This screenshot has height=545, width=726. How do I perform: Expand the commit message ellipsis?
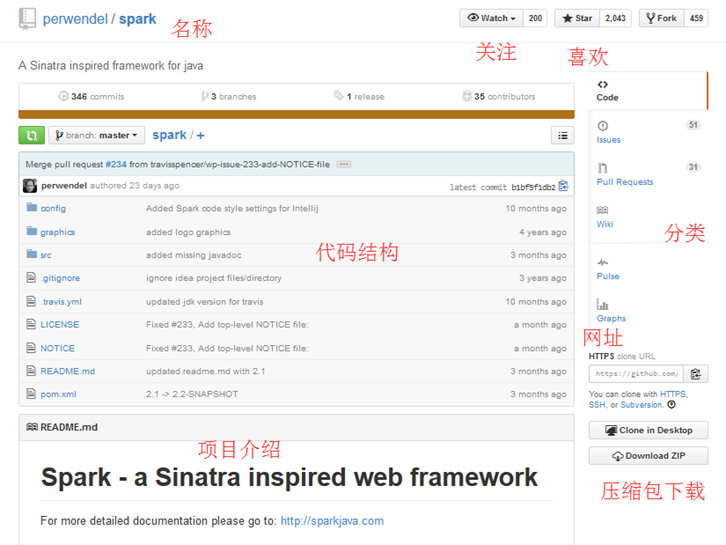[344, 164]
